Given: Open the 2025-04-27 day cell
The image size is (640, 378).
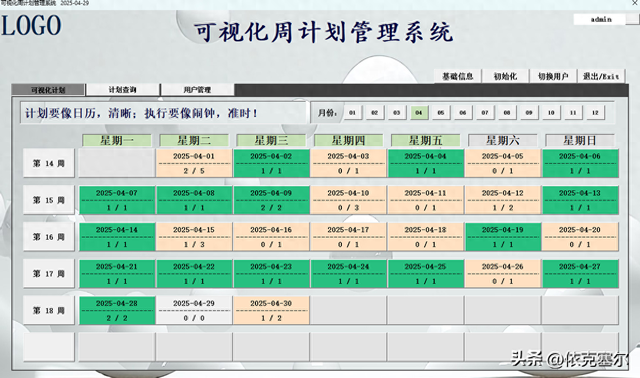Looking at the screenshot, I should click(580, 273).
